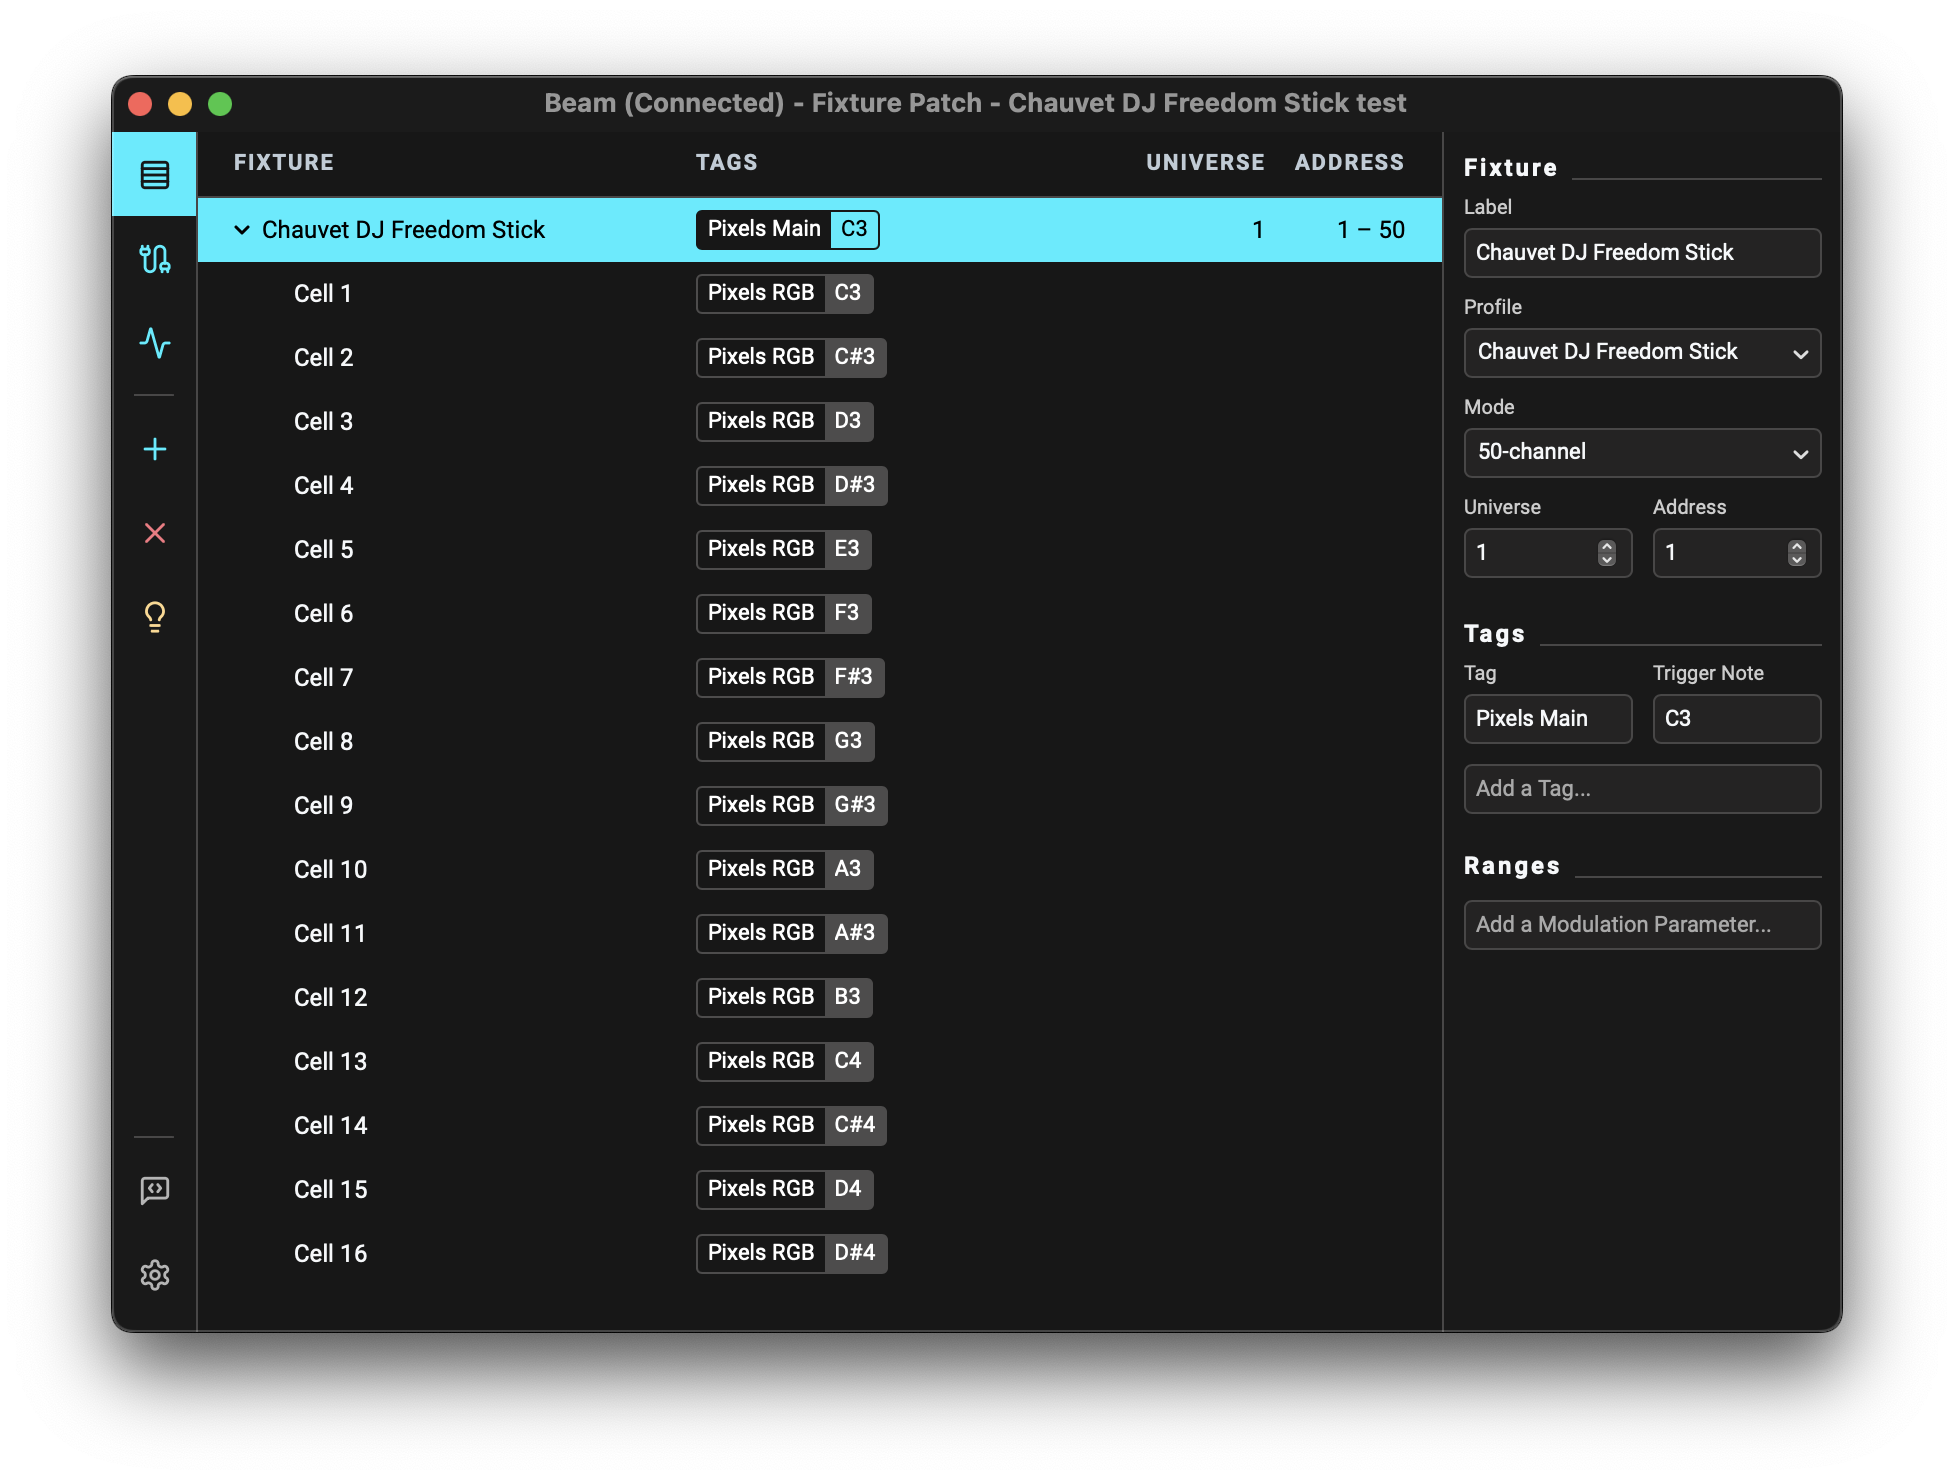
Task: Open the Profile dropdown
Action: click(x=1641, y=353)
